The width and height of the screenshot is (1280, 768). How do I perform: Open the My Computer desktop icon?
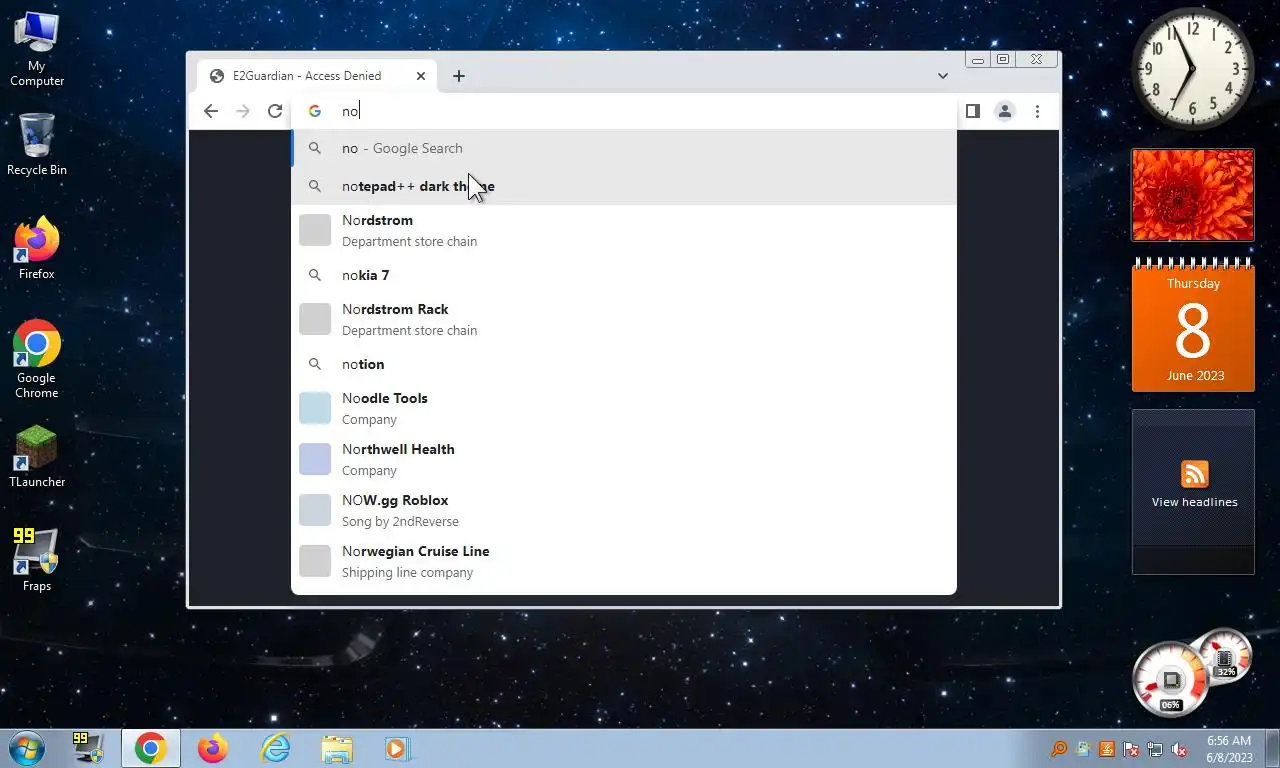(x=37, y=49)
